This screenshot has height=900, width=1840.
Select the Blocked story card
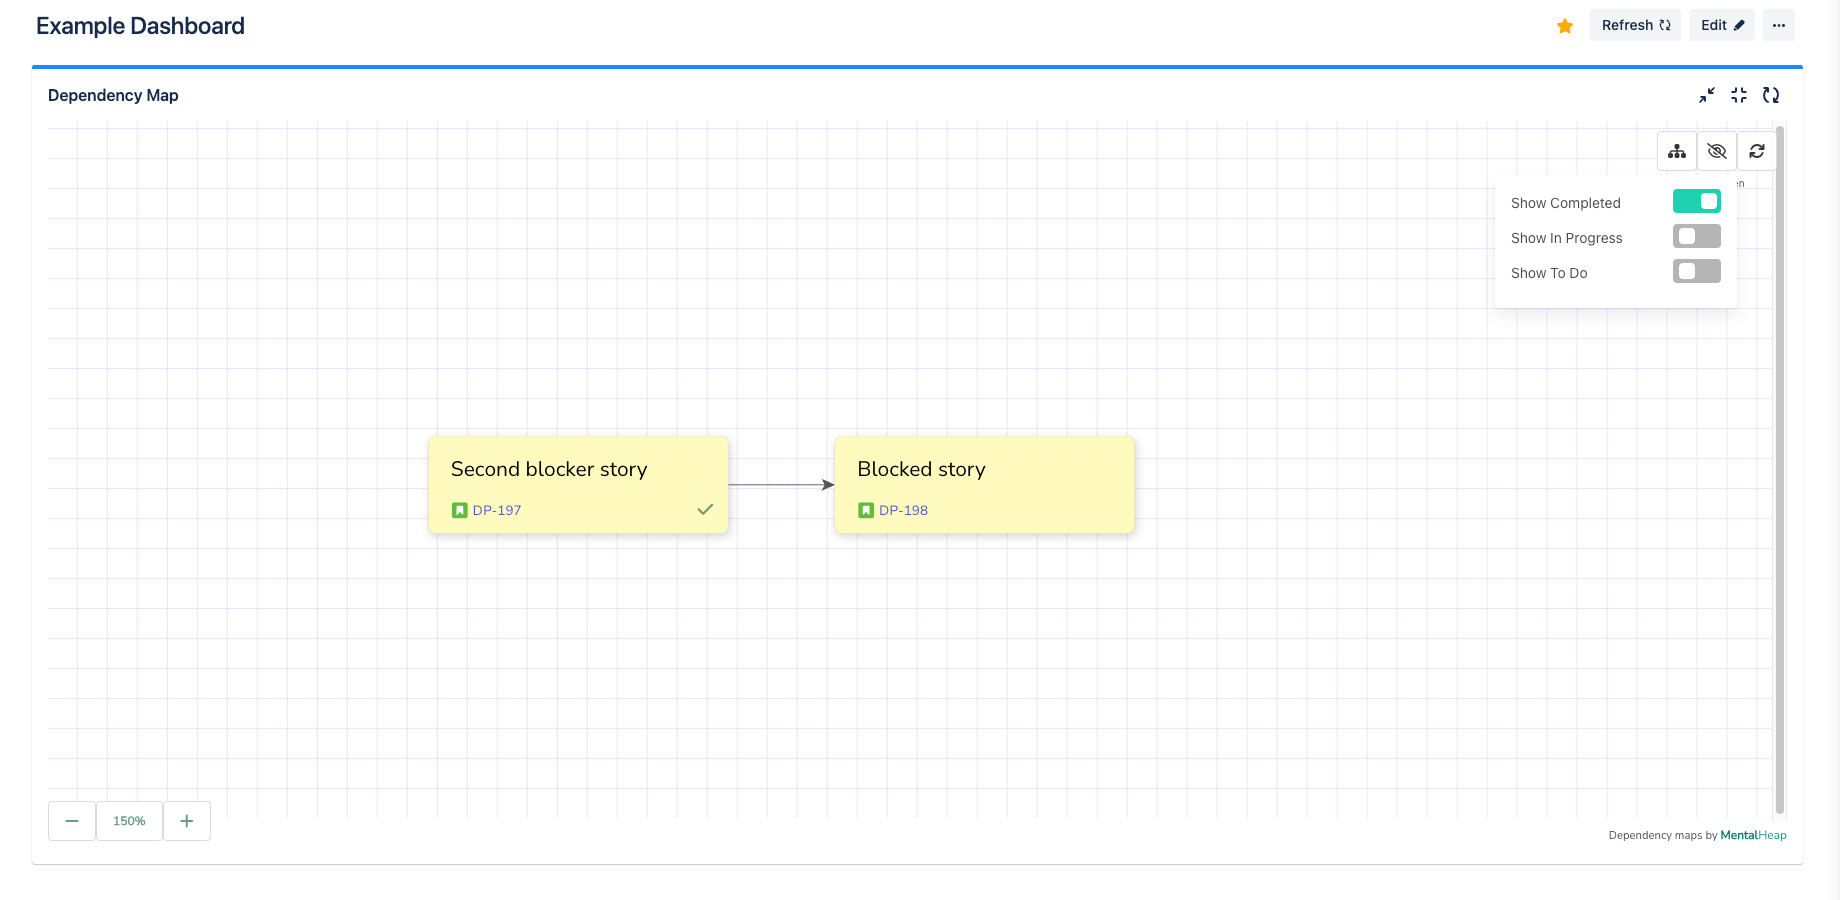tap(984, 485)
